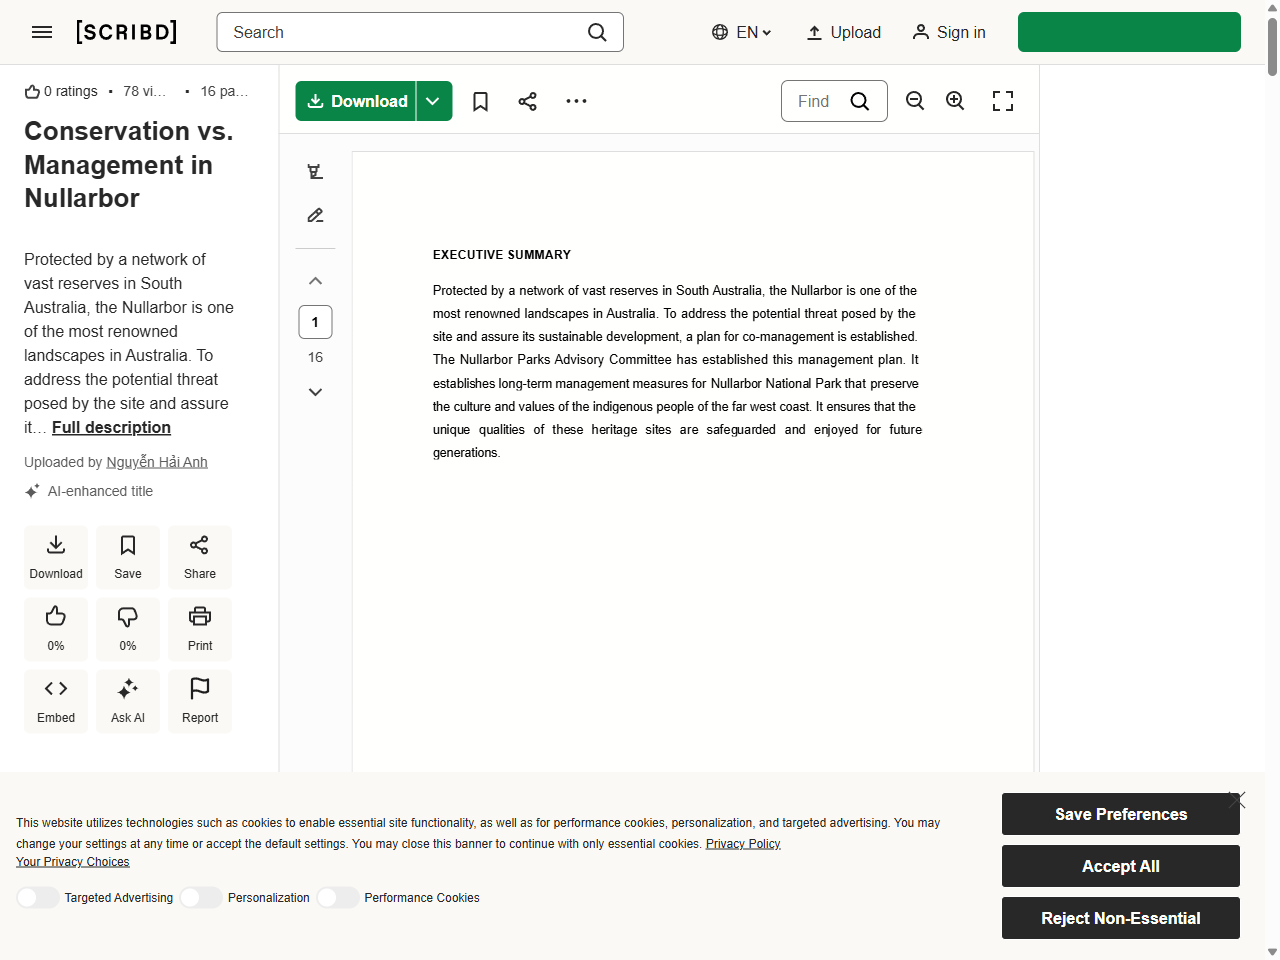The width and height of the screenshot is (1280, 960).
Task: Enter fullscreen reading mode
Action: click(1002, 101)
